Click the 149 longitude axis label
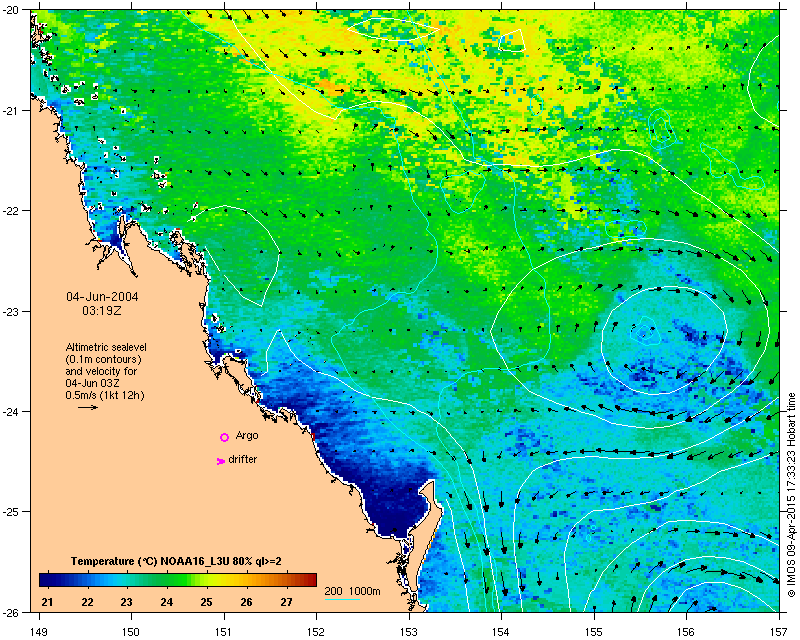This screenshot has width=800, height=640. (x=39, y=632)
